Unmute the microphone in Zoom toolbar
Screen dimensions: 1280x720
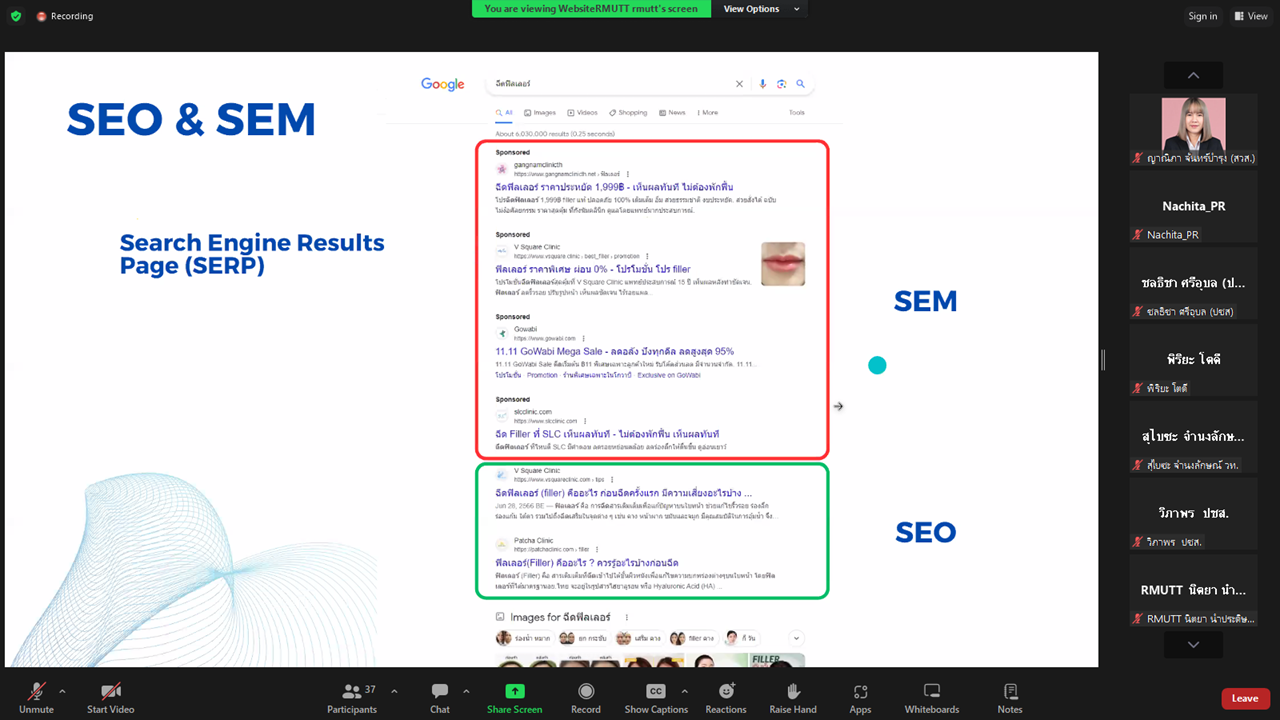36,697
